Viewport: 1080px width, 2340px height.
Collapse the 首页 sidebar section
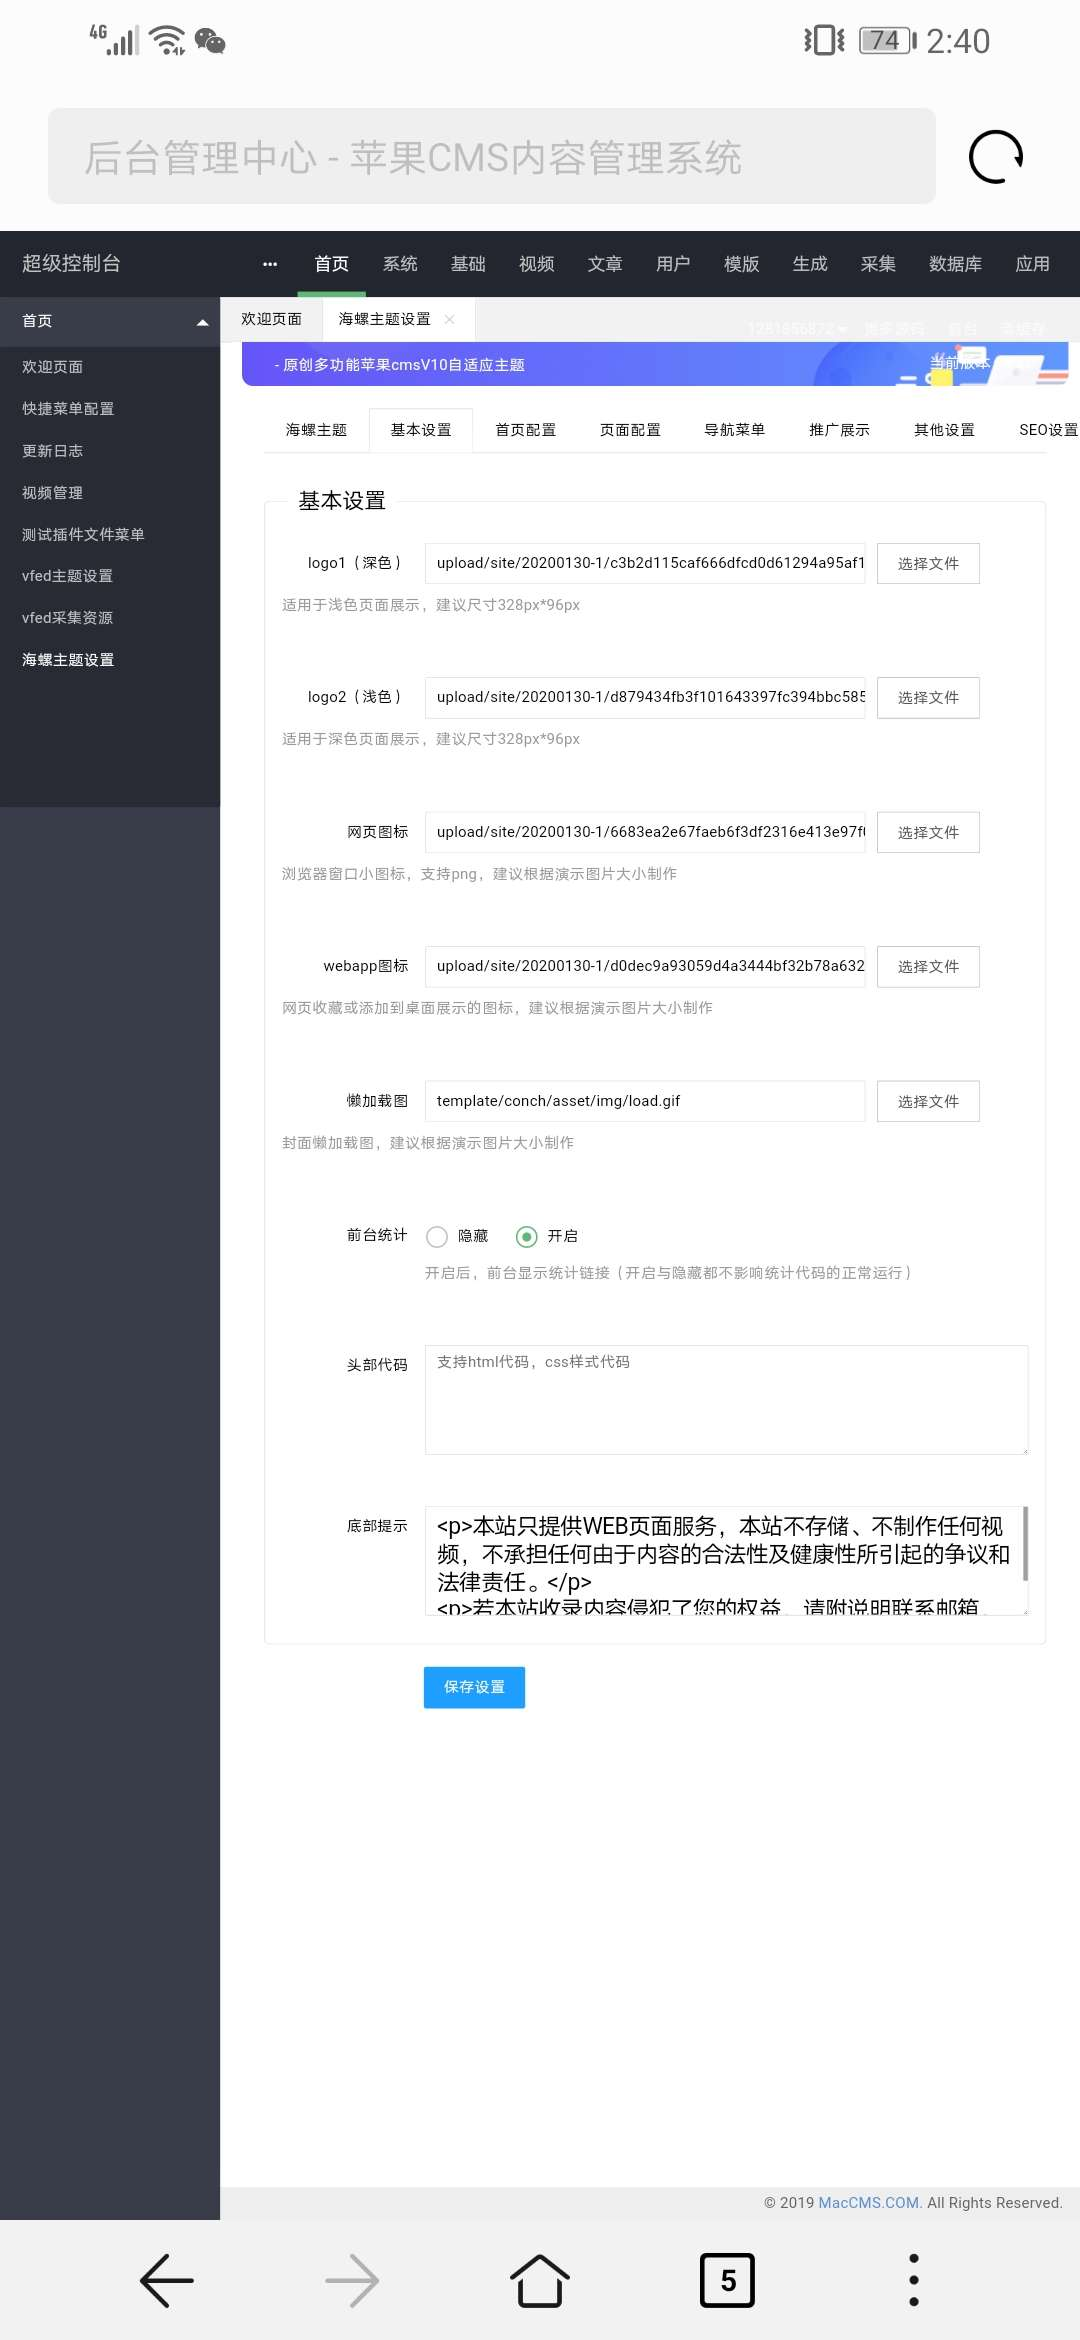coord(202,322)
